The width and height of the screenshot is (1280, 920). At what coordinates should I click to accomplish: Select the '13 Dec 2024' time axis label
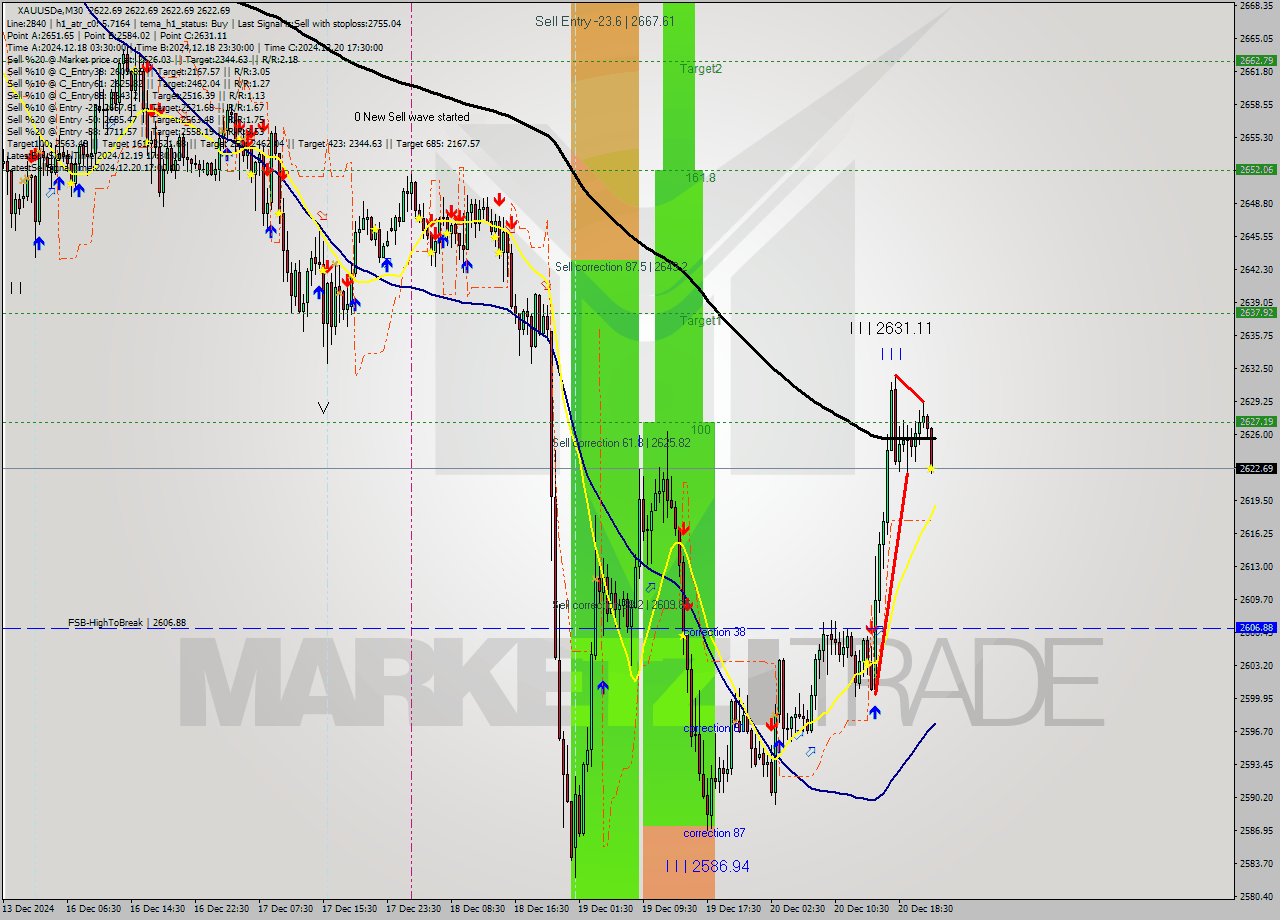(29, 909)
